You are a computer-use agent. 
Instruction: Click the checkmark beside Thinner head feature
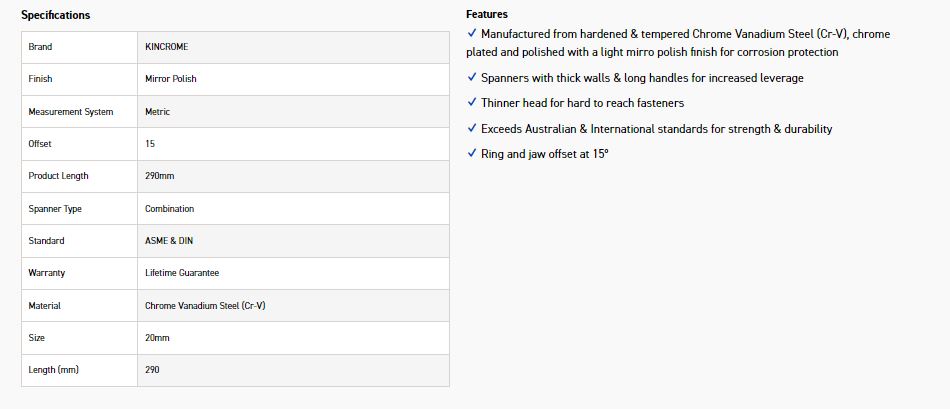coord(472,102)
